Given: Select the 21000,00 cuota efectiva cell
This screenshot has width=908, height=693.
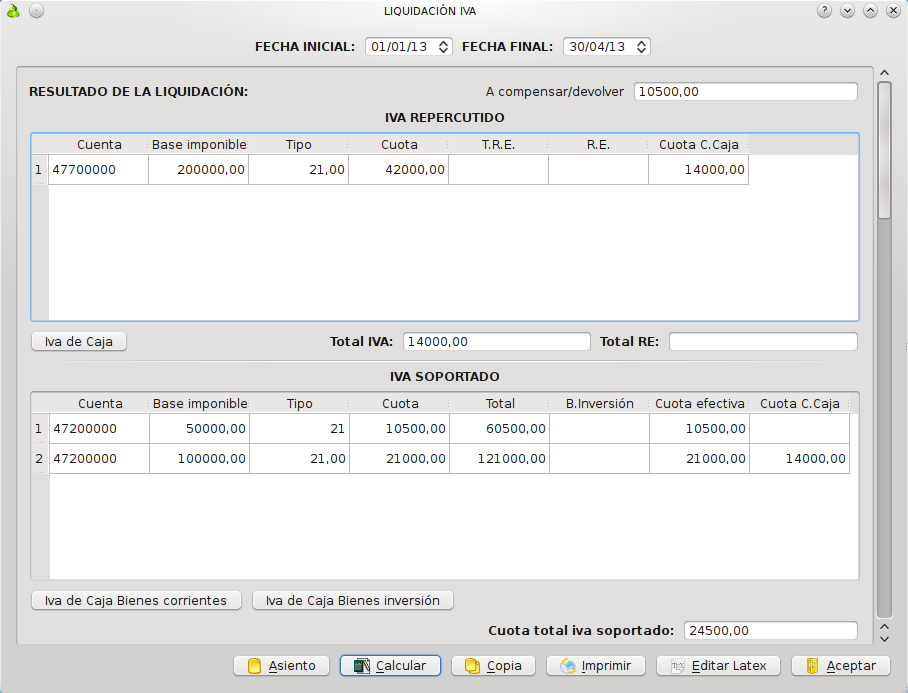Looking at the screenshot, I should click(x=700, y=459).
